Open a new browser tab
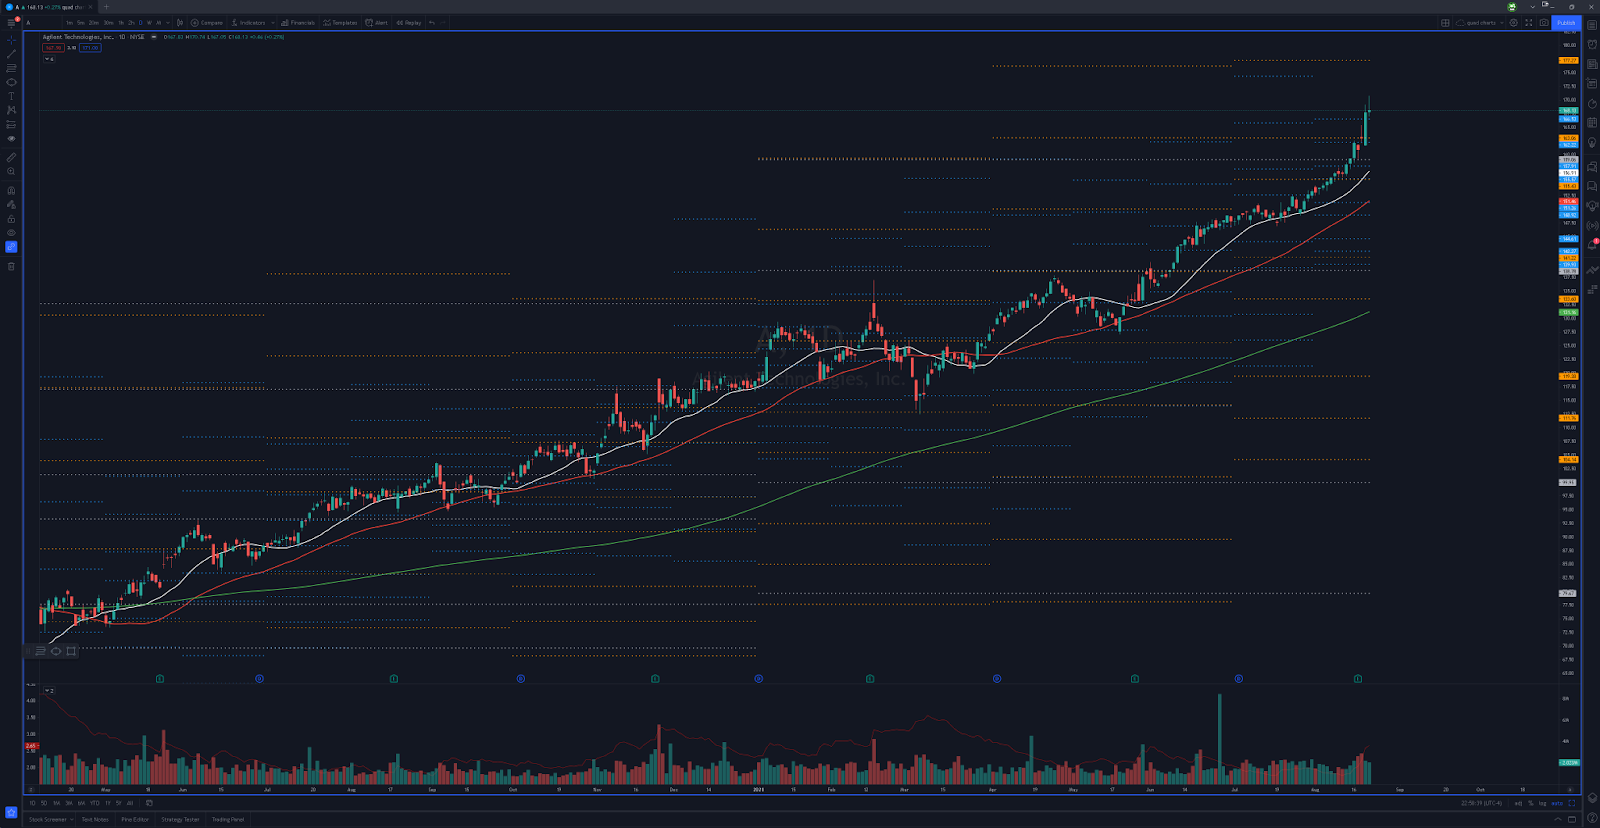1600x828 pixels. [106, 7]
